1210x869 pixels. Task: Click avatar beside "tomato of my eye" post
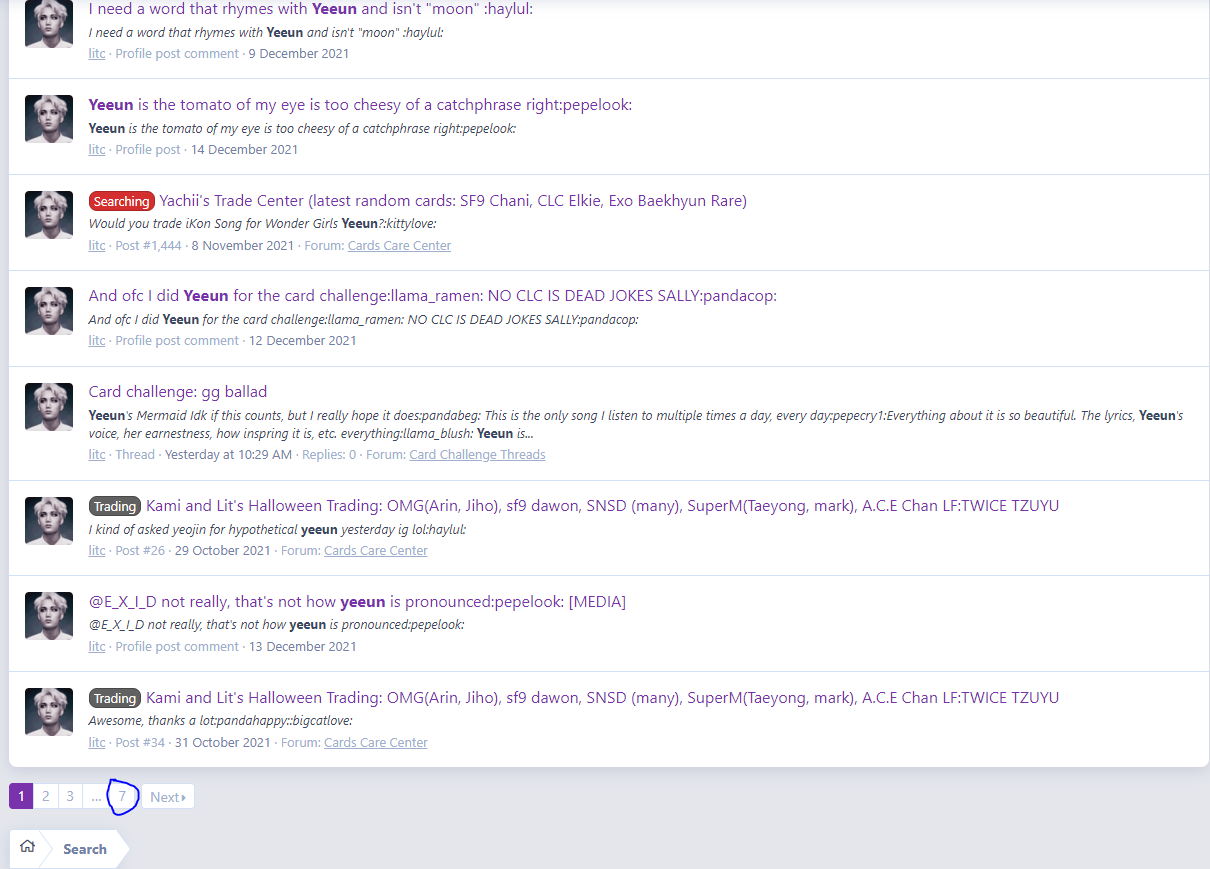[x=49, y=119]
